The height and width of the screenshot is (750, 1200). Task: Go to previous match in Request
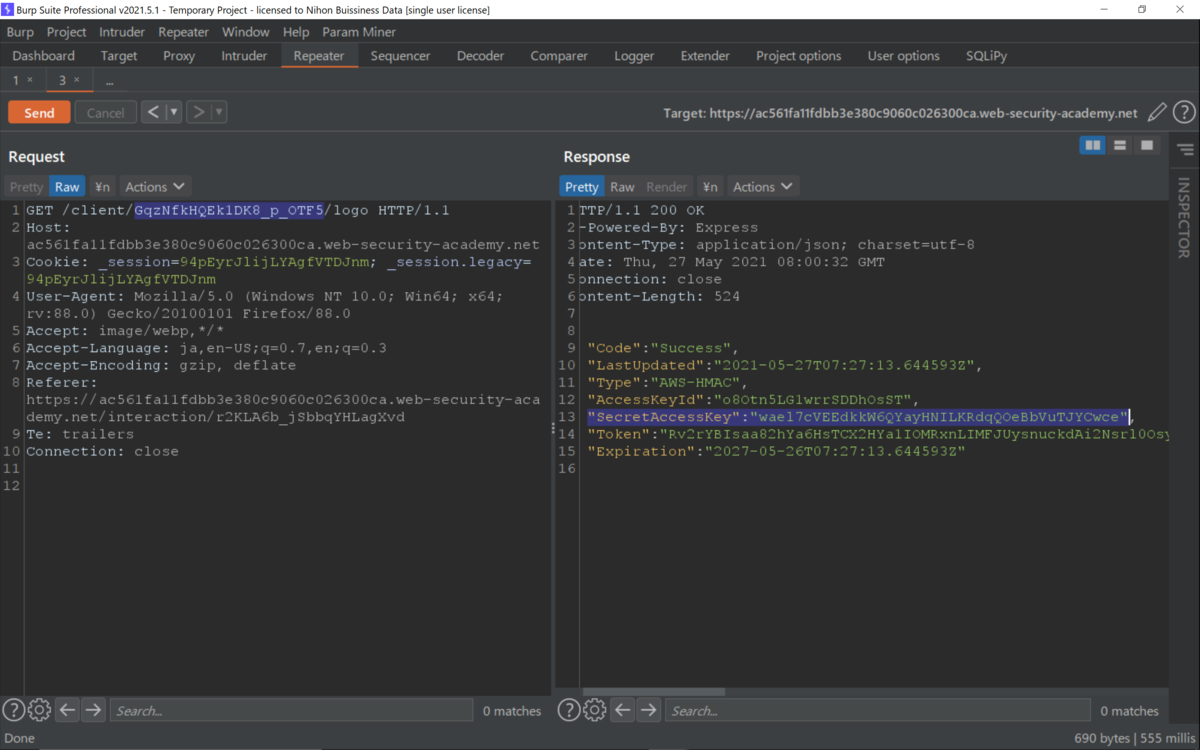(x=67, y=710)
